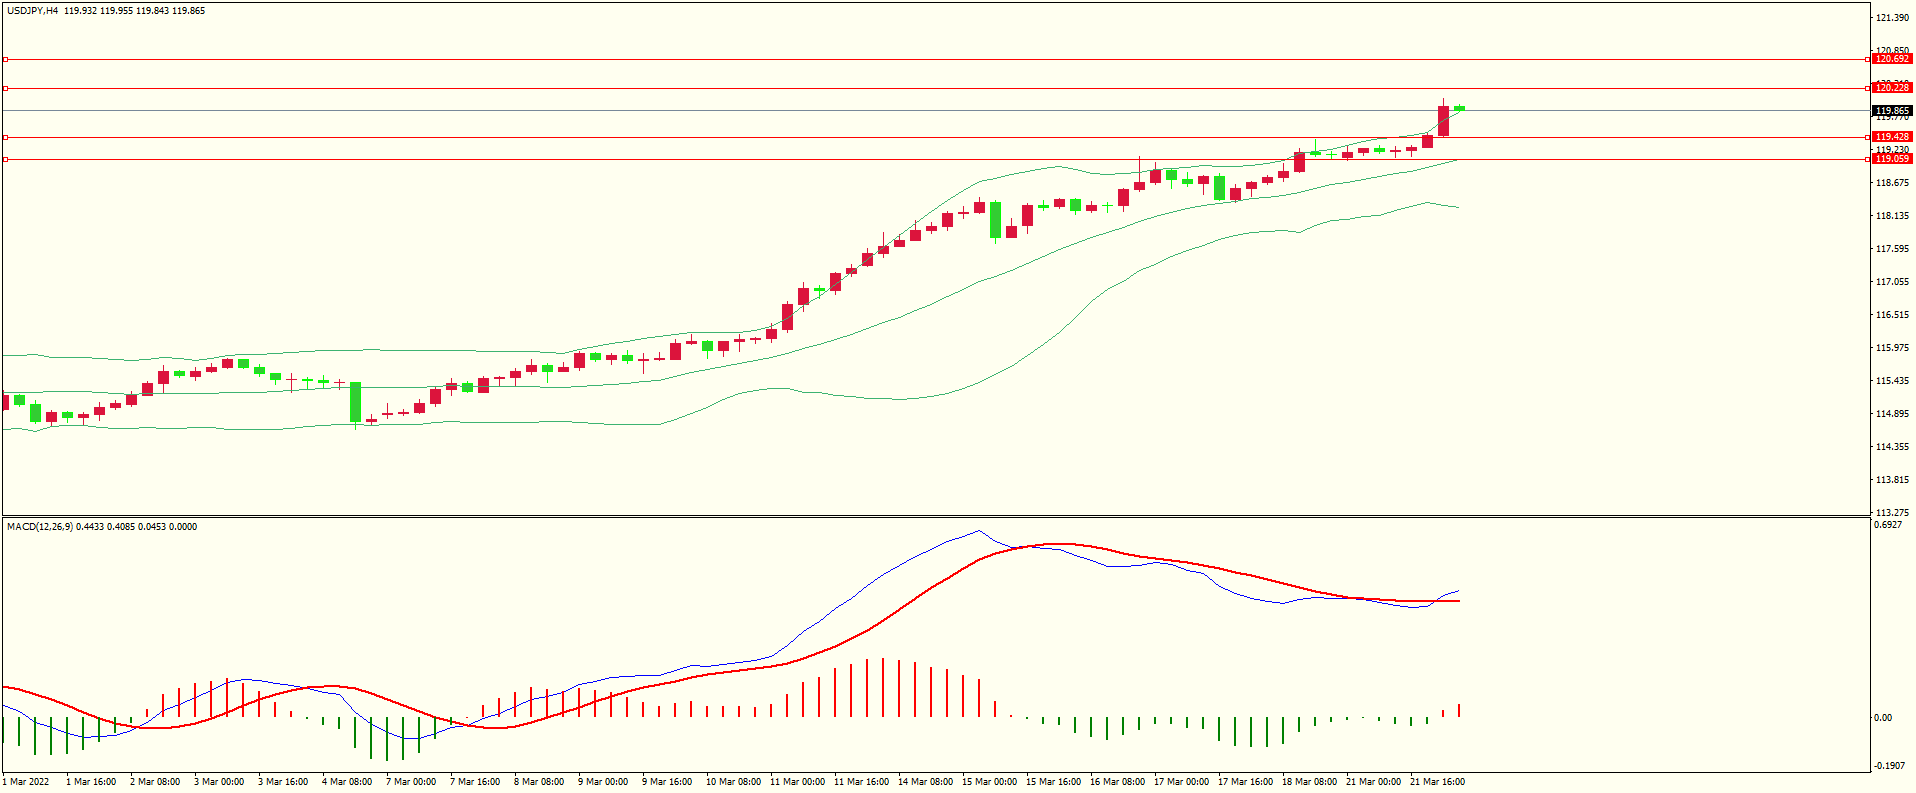Click the 21 Mar 16:00 time label
This screenshot has width=1916, height=793.
pyautogui.click(x=1437, y=782)
